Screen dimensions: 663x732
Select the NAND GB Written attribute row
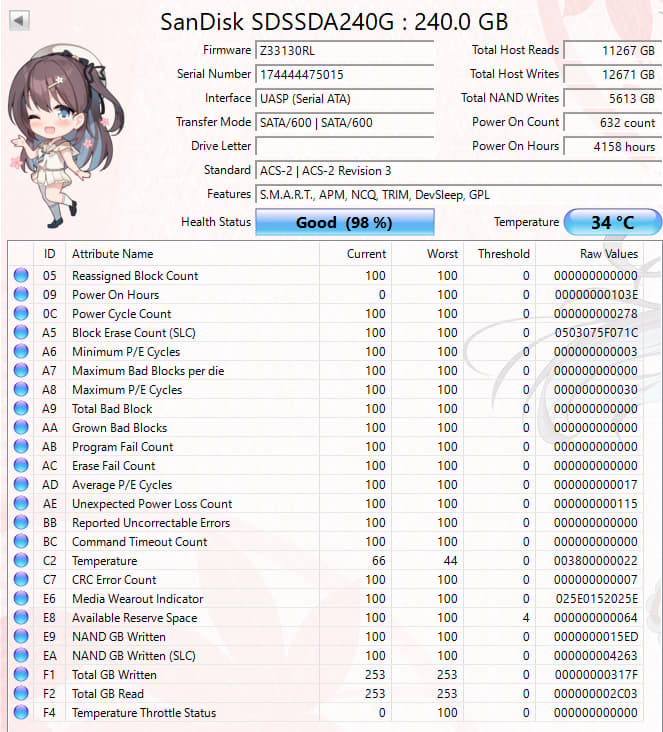tap(326, 637)
